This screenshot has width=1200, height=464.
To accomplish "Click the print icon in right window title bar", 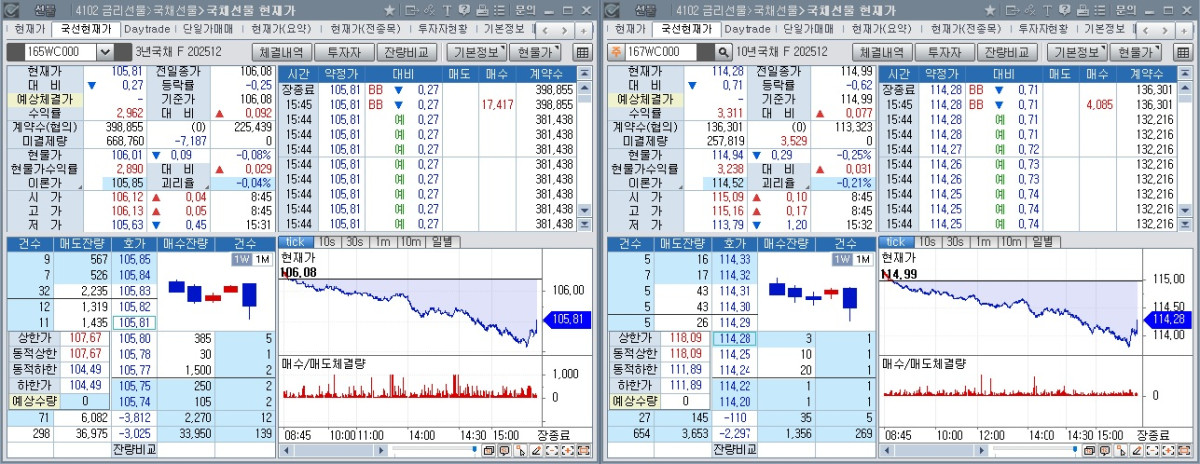I will pyautogui.click(x=1083, y=10).
